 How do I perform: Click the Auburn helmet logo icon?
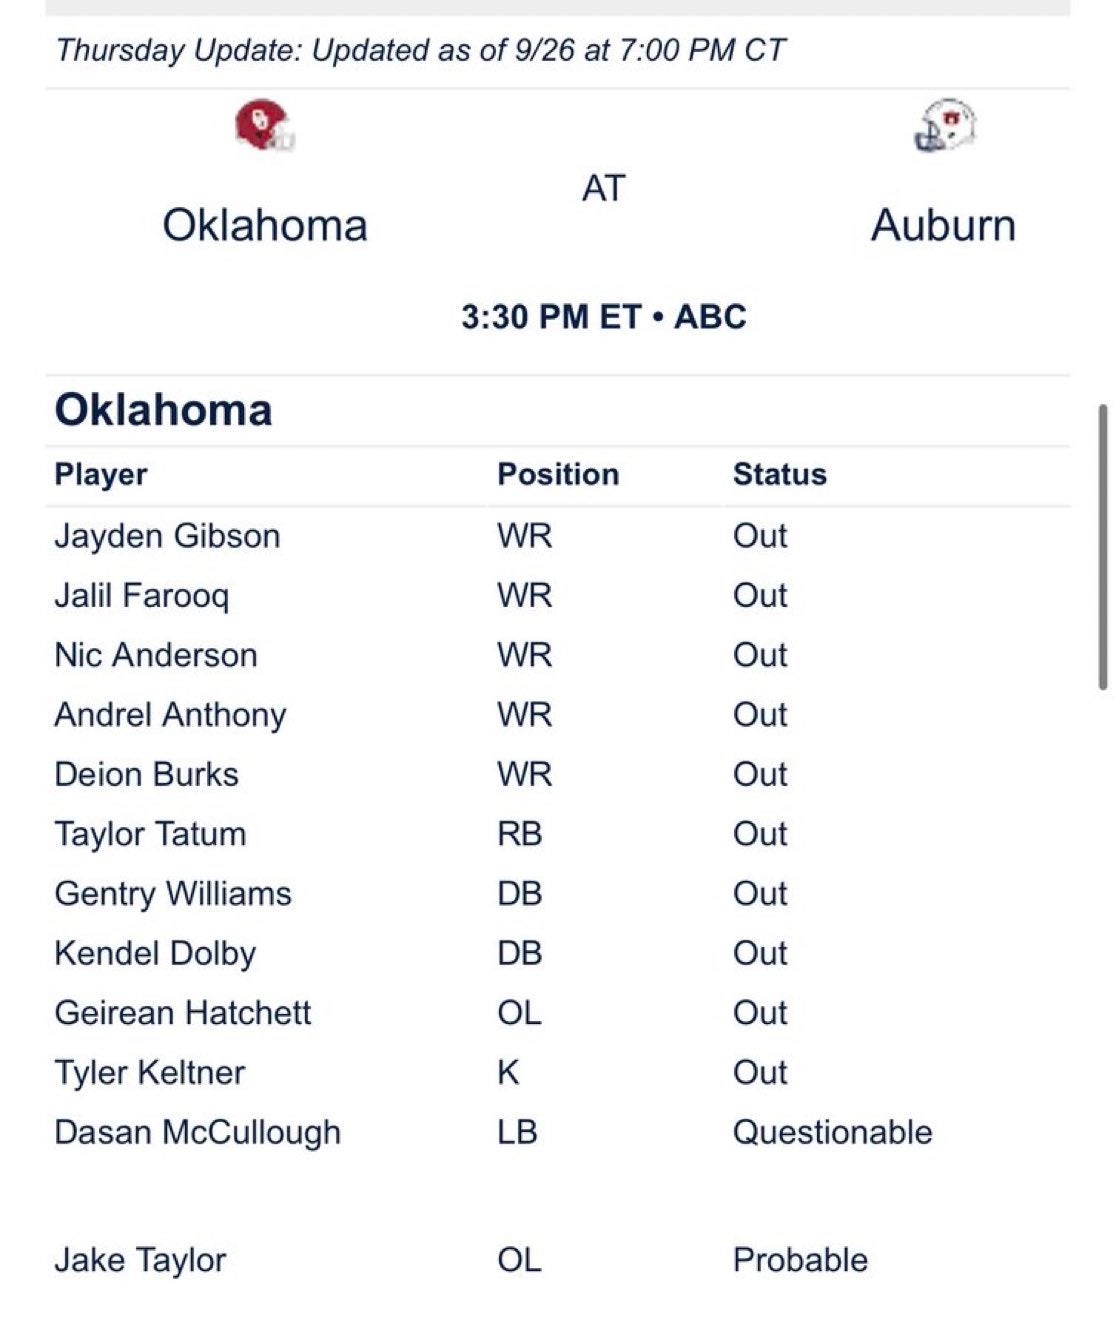(x=944, y=126)
